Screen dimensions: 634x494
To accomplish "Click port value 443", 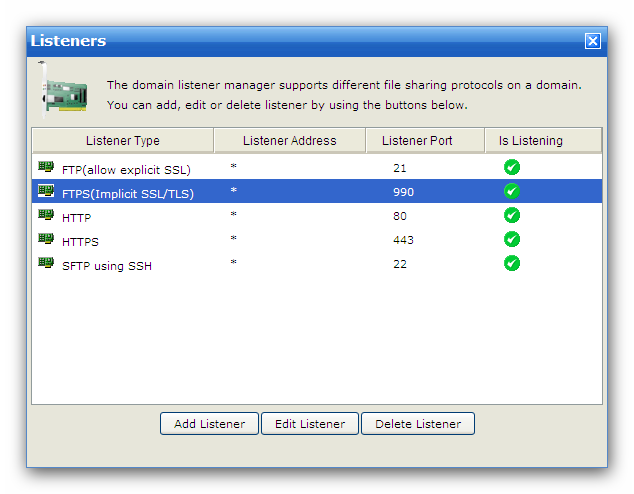I will 403,240.
